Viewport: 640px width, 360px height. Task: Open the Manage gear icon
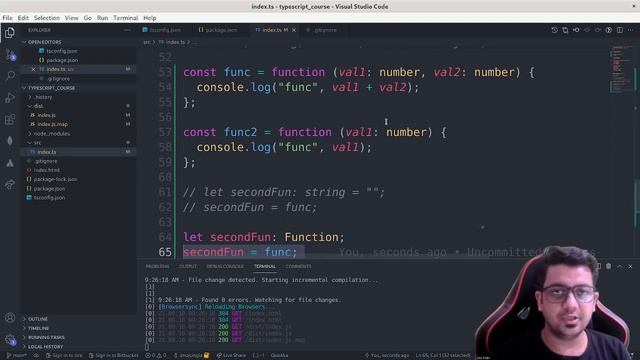[10, 340]
